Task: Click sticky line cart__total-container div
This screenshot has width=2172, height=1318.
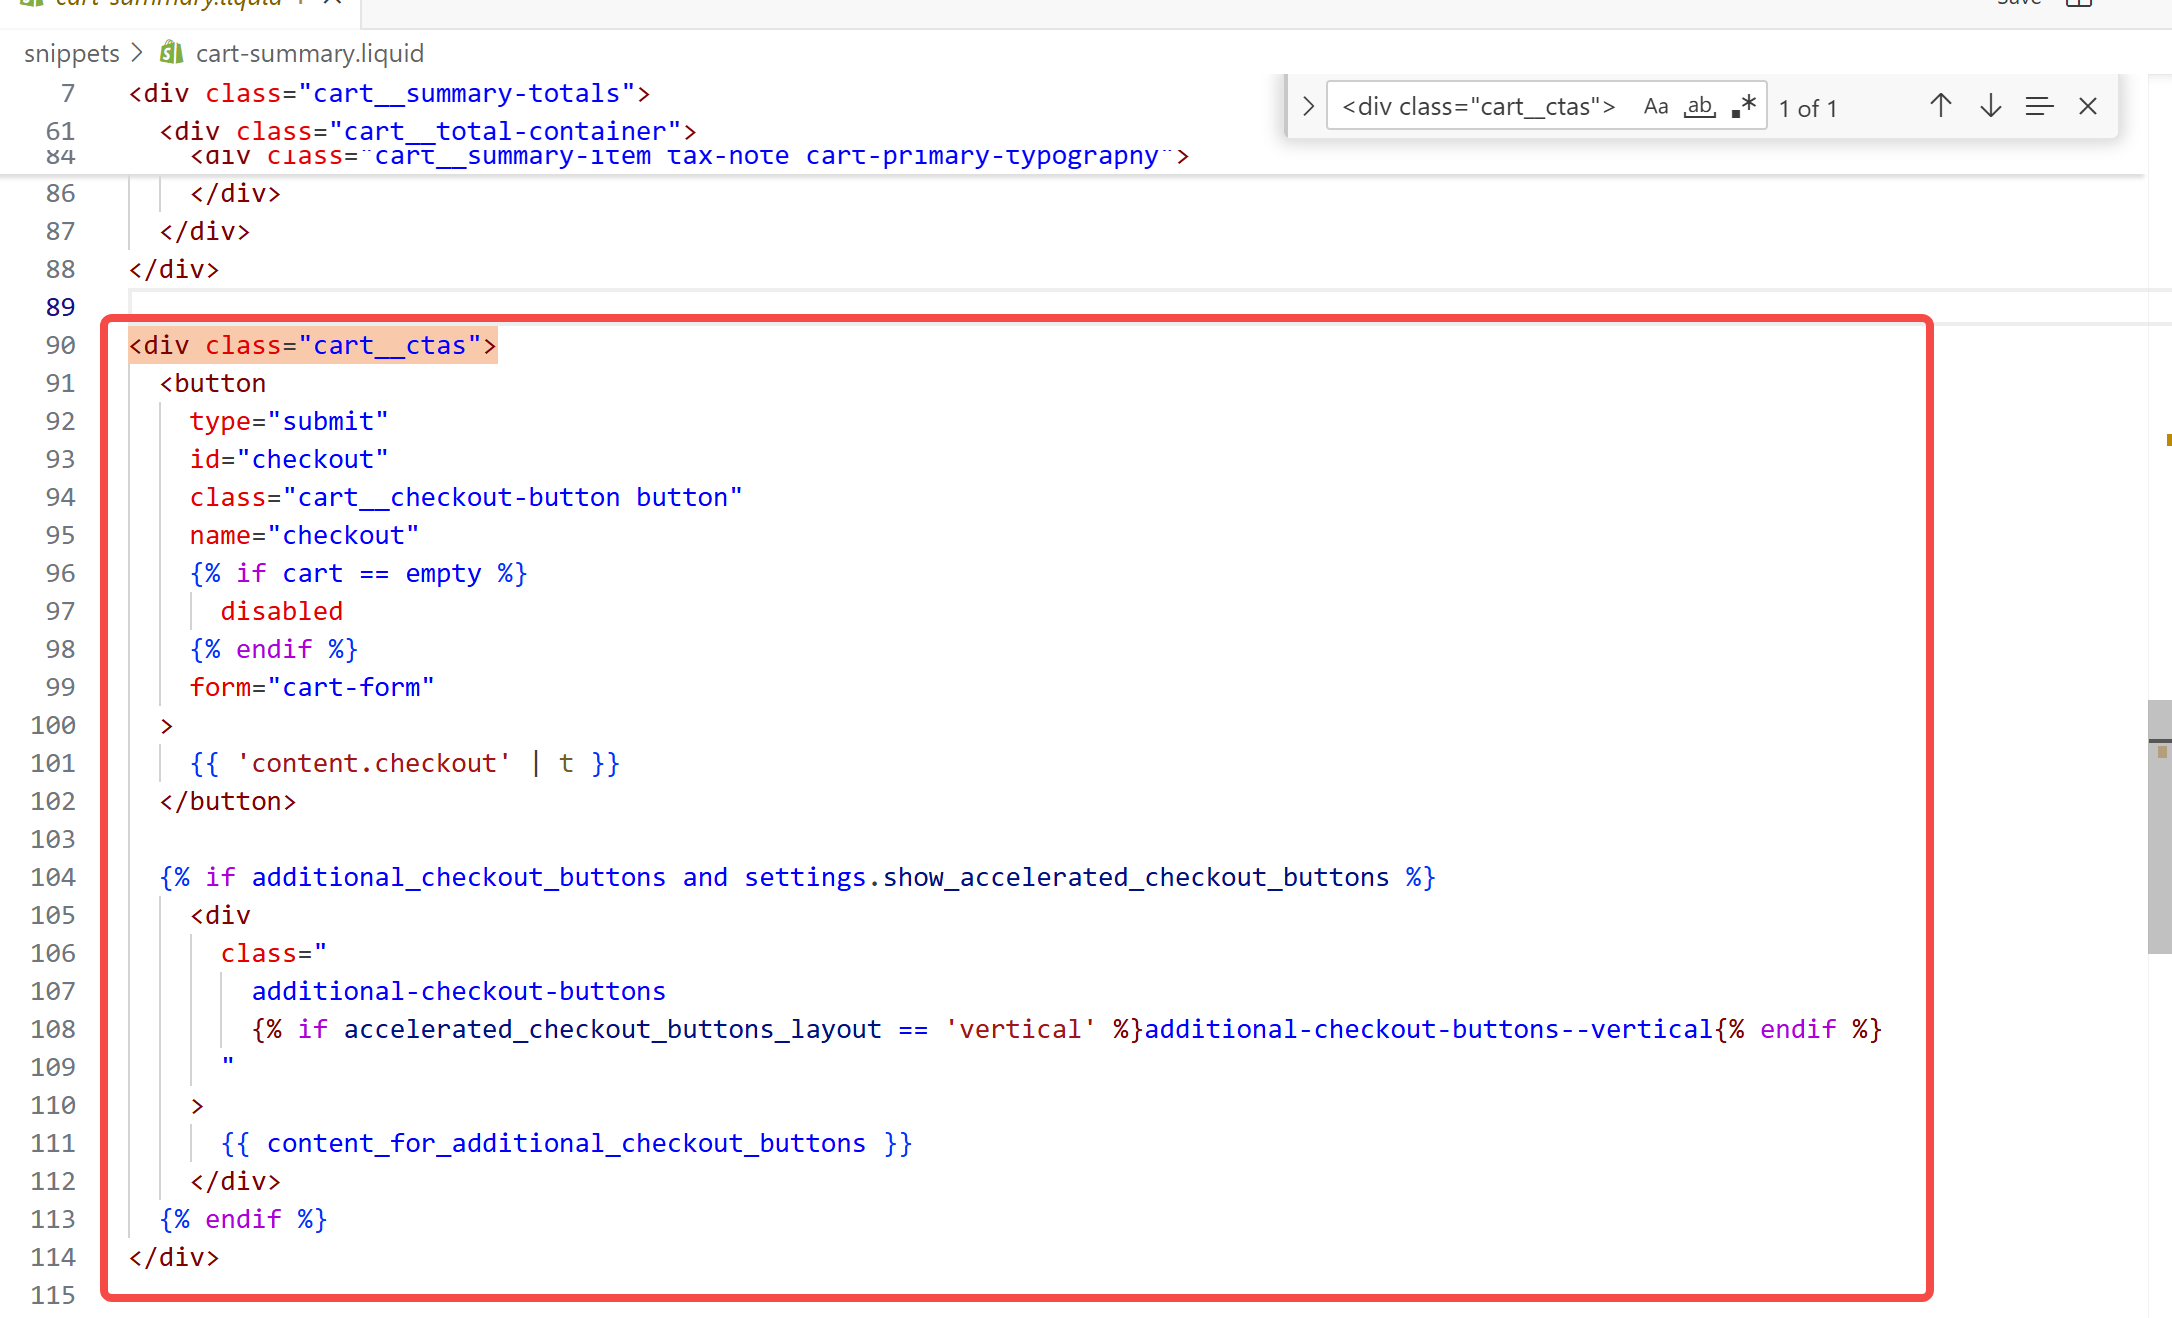Action: coord(428,131)
